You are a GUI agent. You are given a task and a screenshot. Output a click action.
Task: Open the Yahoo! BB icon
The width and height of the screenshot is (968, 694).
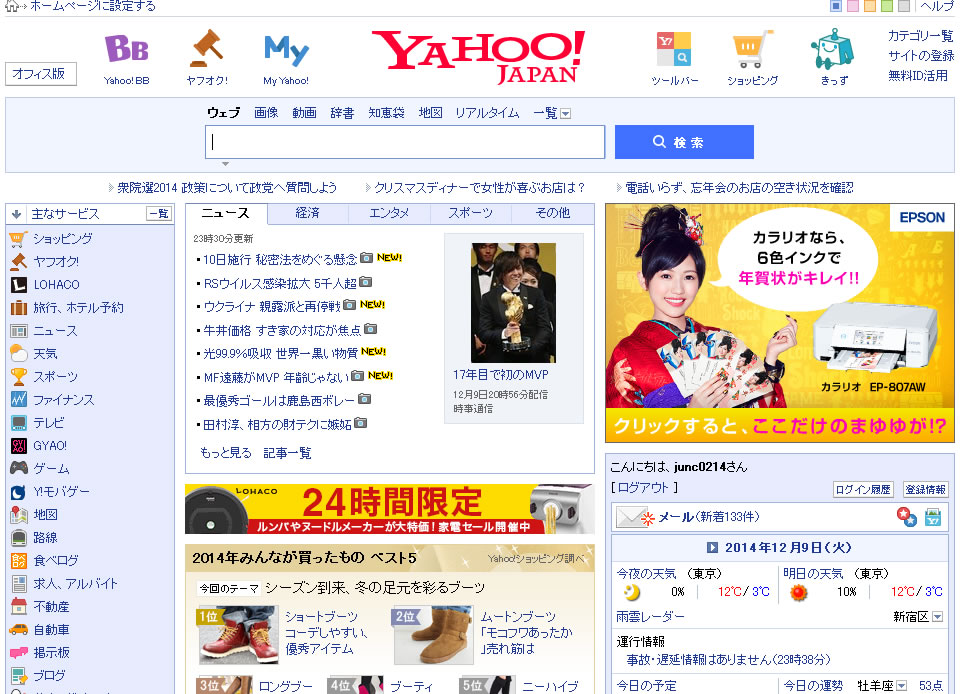coord(127,49)
